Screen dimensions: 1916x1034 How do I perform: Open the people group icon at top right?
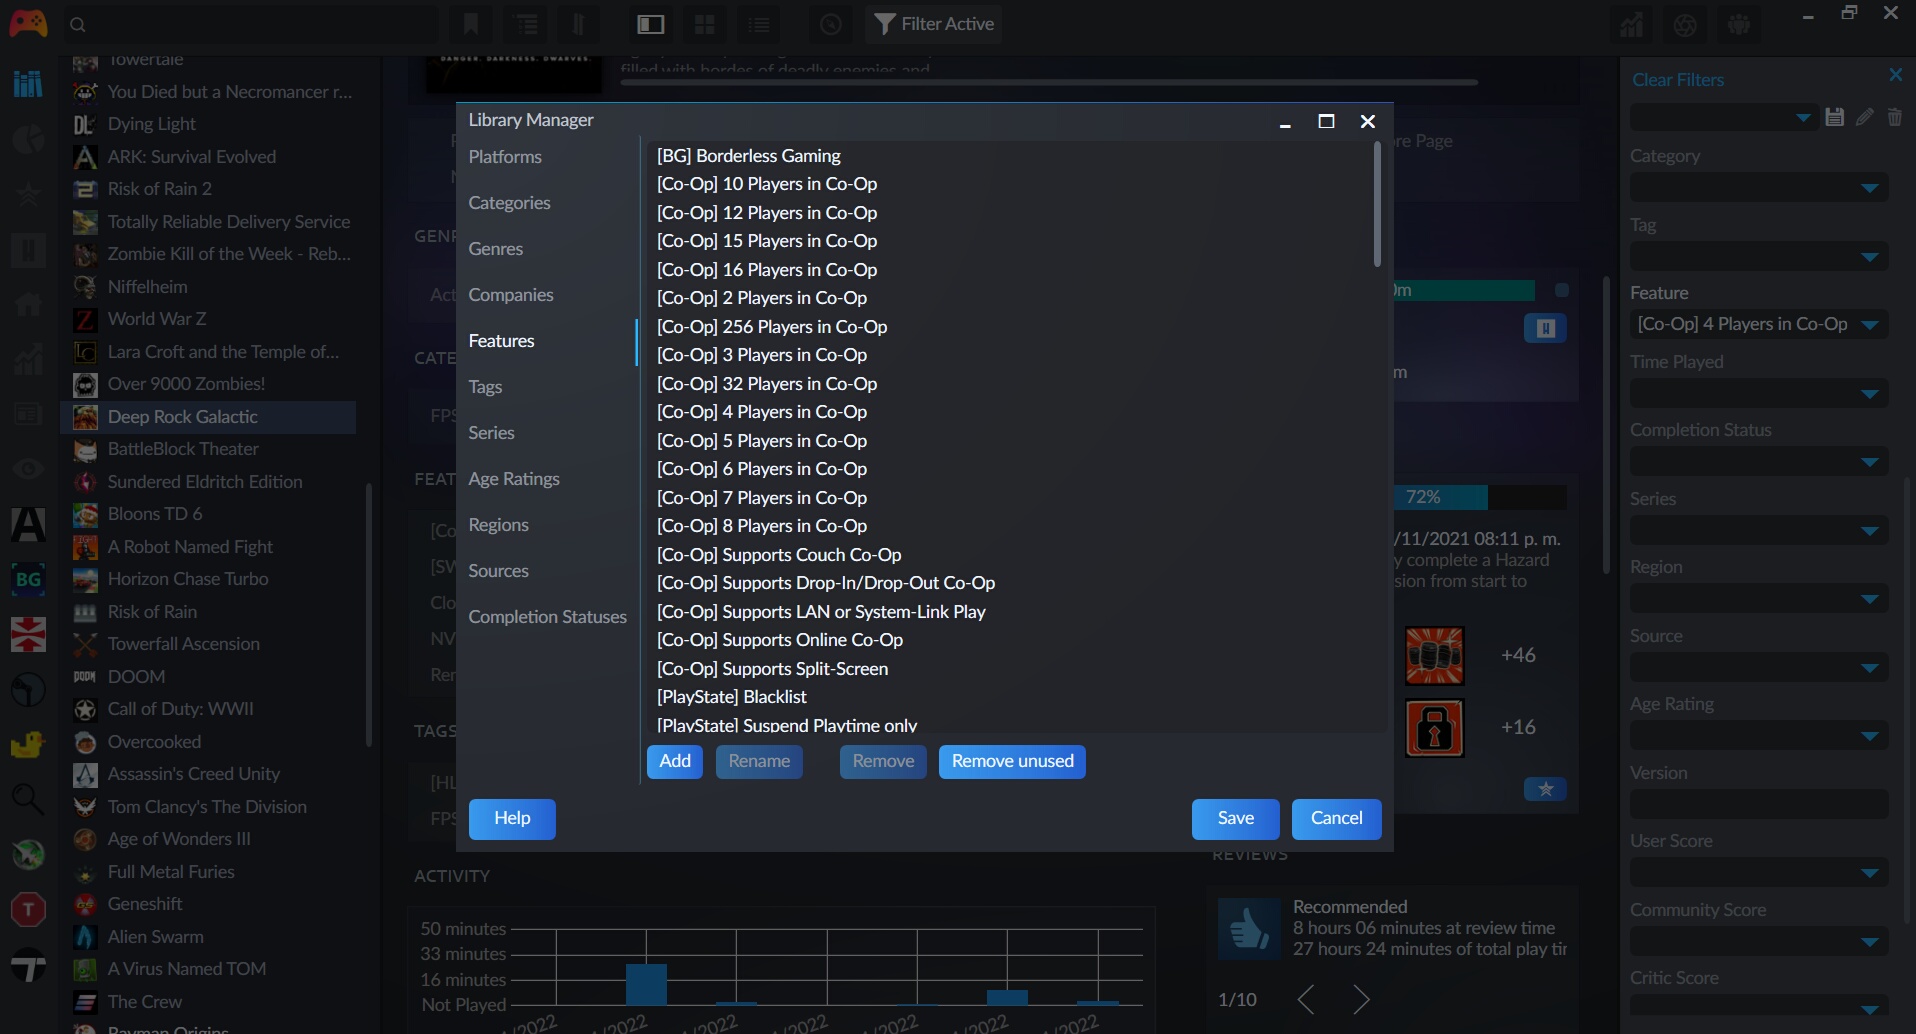(x=1739, y=26)
